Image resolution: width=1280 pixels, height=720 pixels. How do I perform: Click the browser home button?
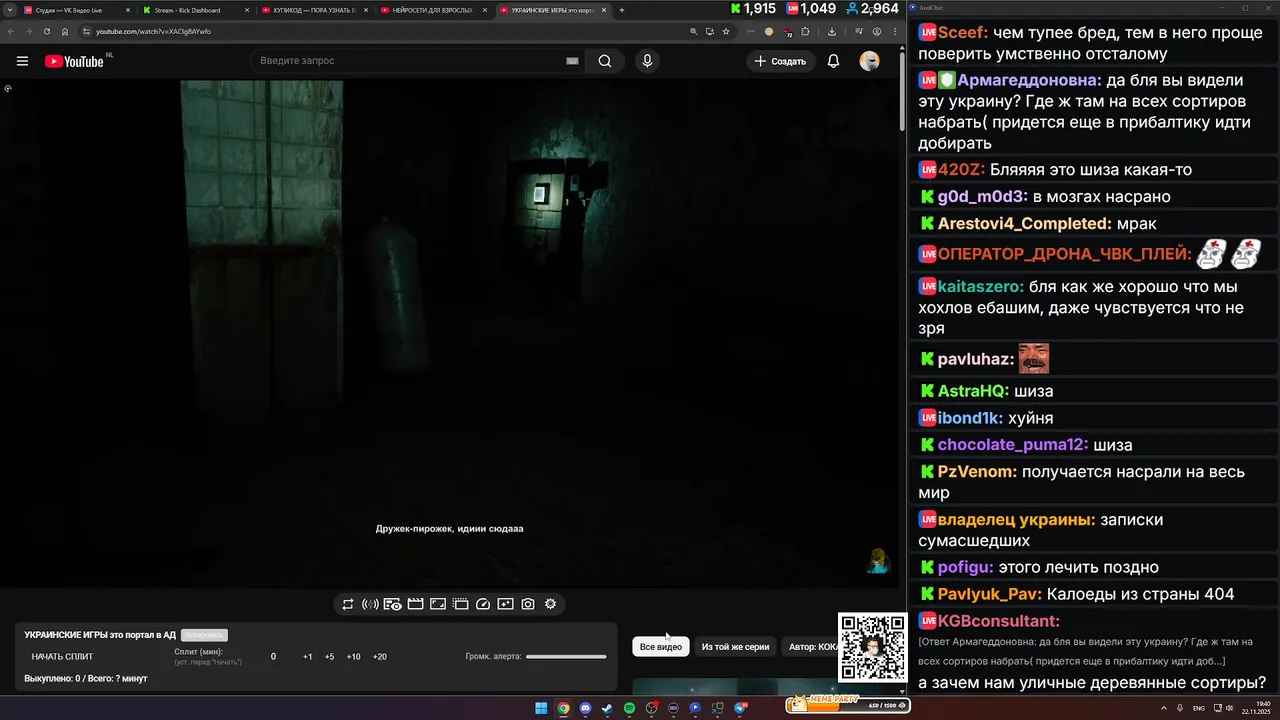click(x=65, y=31)
